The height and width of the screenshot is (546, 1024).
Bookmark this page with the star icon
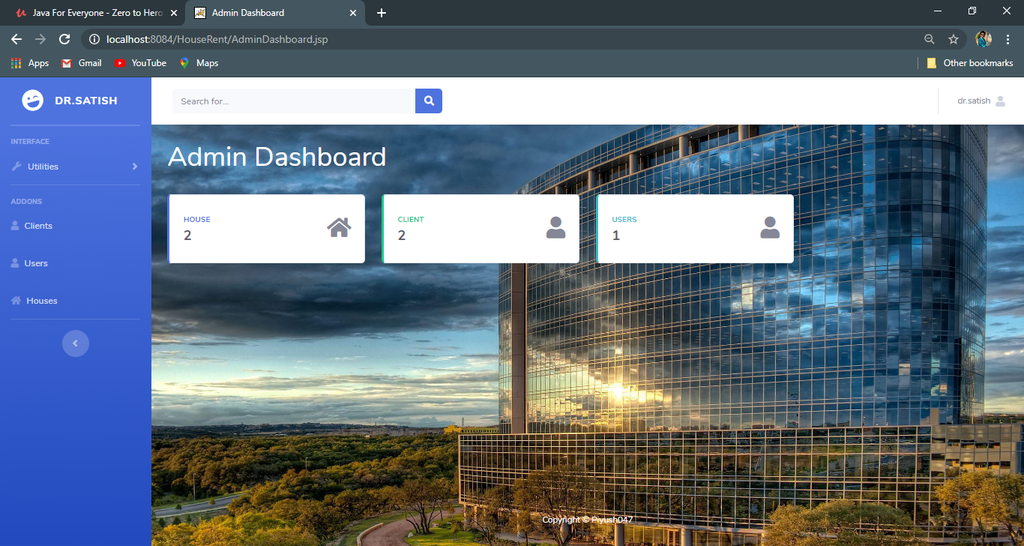953,39
